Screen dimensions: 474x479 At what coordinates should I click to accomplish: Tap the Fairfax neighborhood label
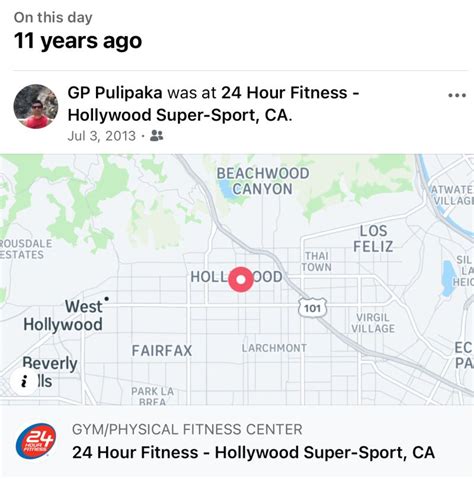(162, 351)
